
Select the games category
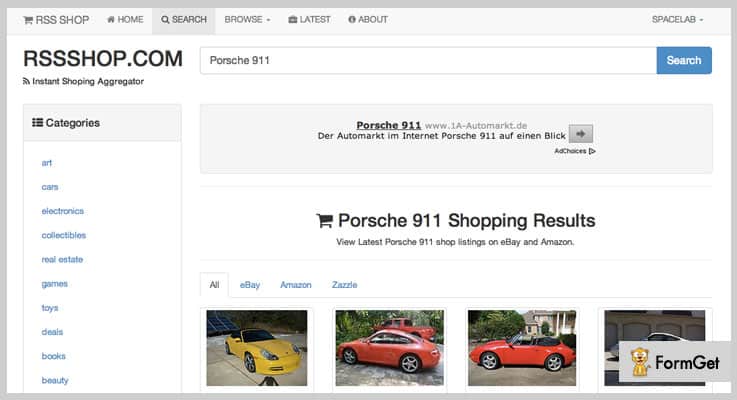(x=55, y=283)
